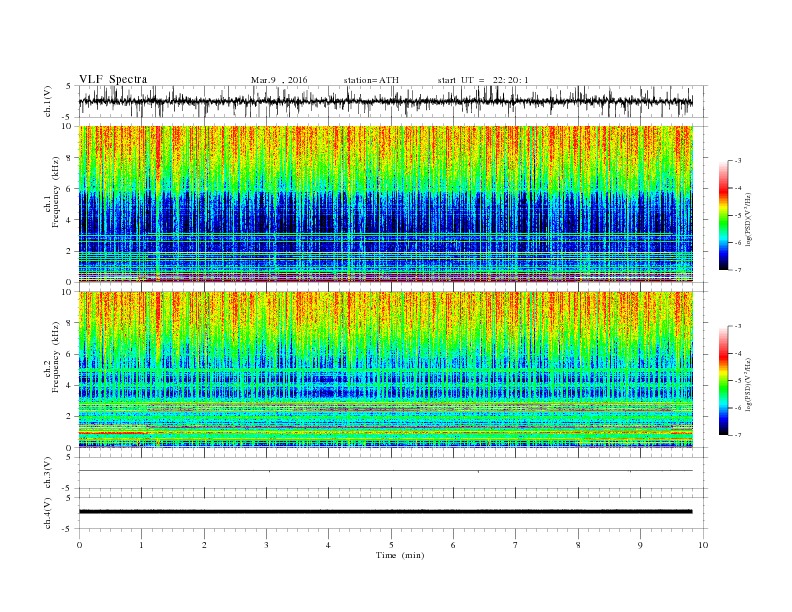Click the time axis tick label "1"
The height and width of the screenshot is (612, 792).
point(141,545)
